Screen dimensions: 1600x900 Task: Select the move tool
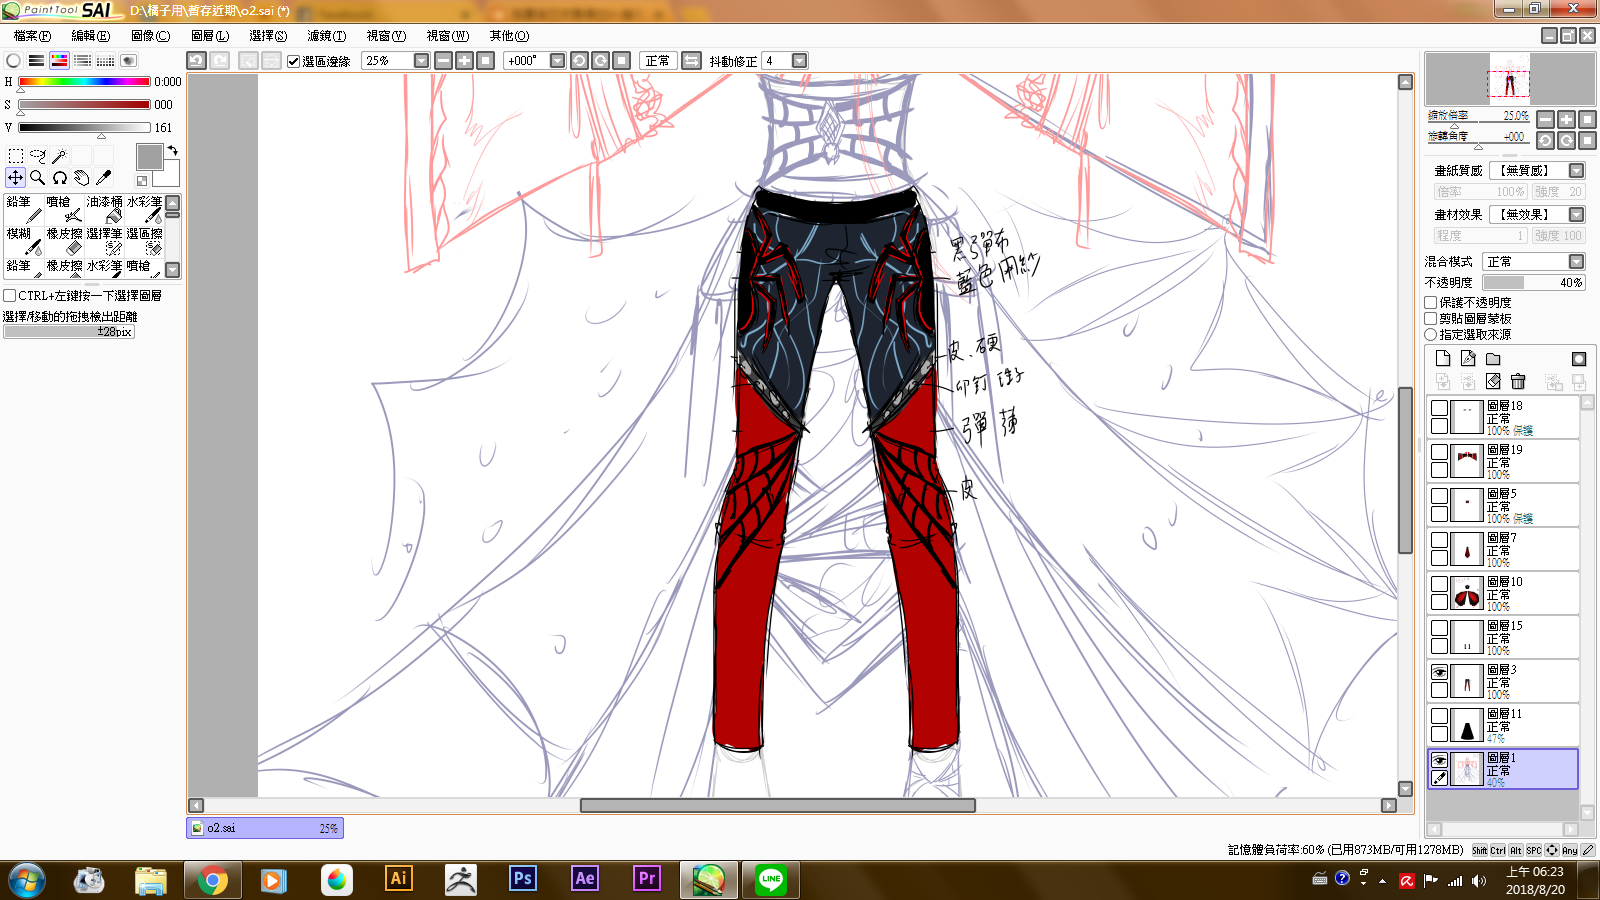(16, 177)
